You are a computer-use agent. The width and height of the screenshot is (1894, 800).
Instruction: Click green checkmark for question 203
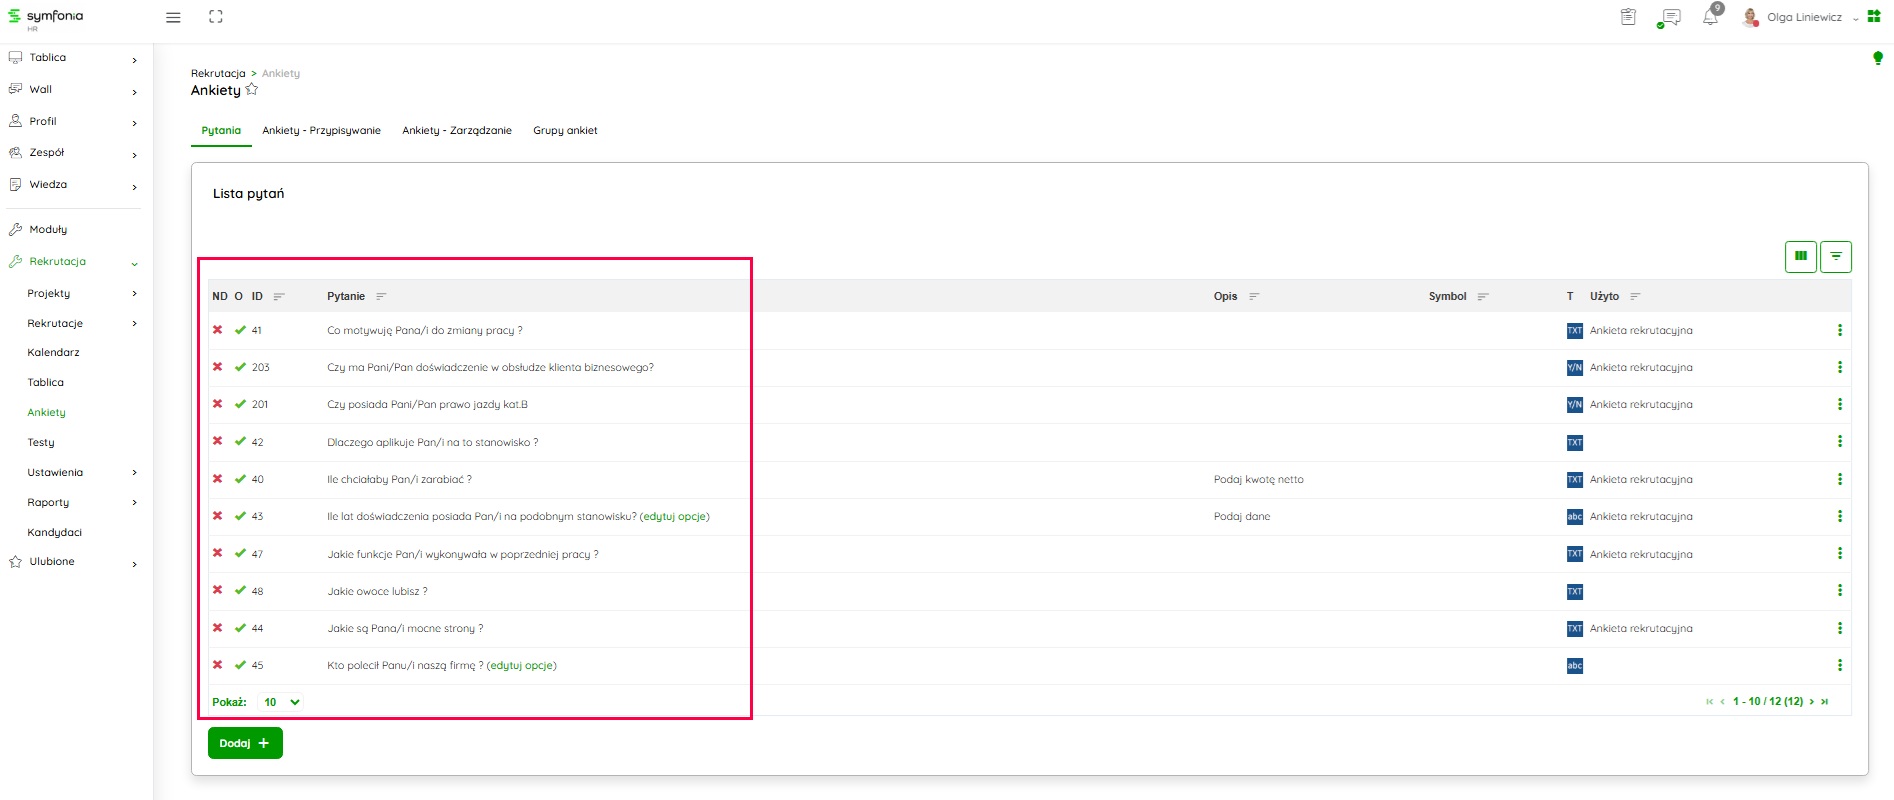240,367
